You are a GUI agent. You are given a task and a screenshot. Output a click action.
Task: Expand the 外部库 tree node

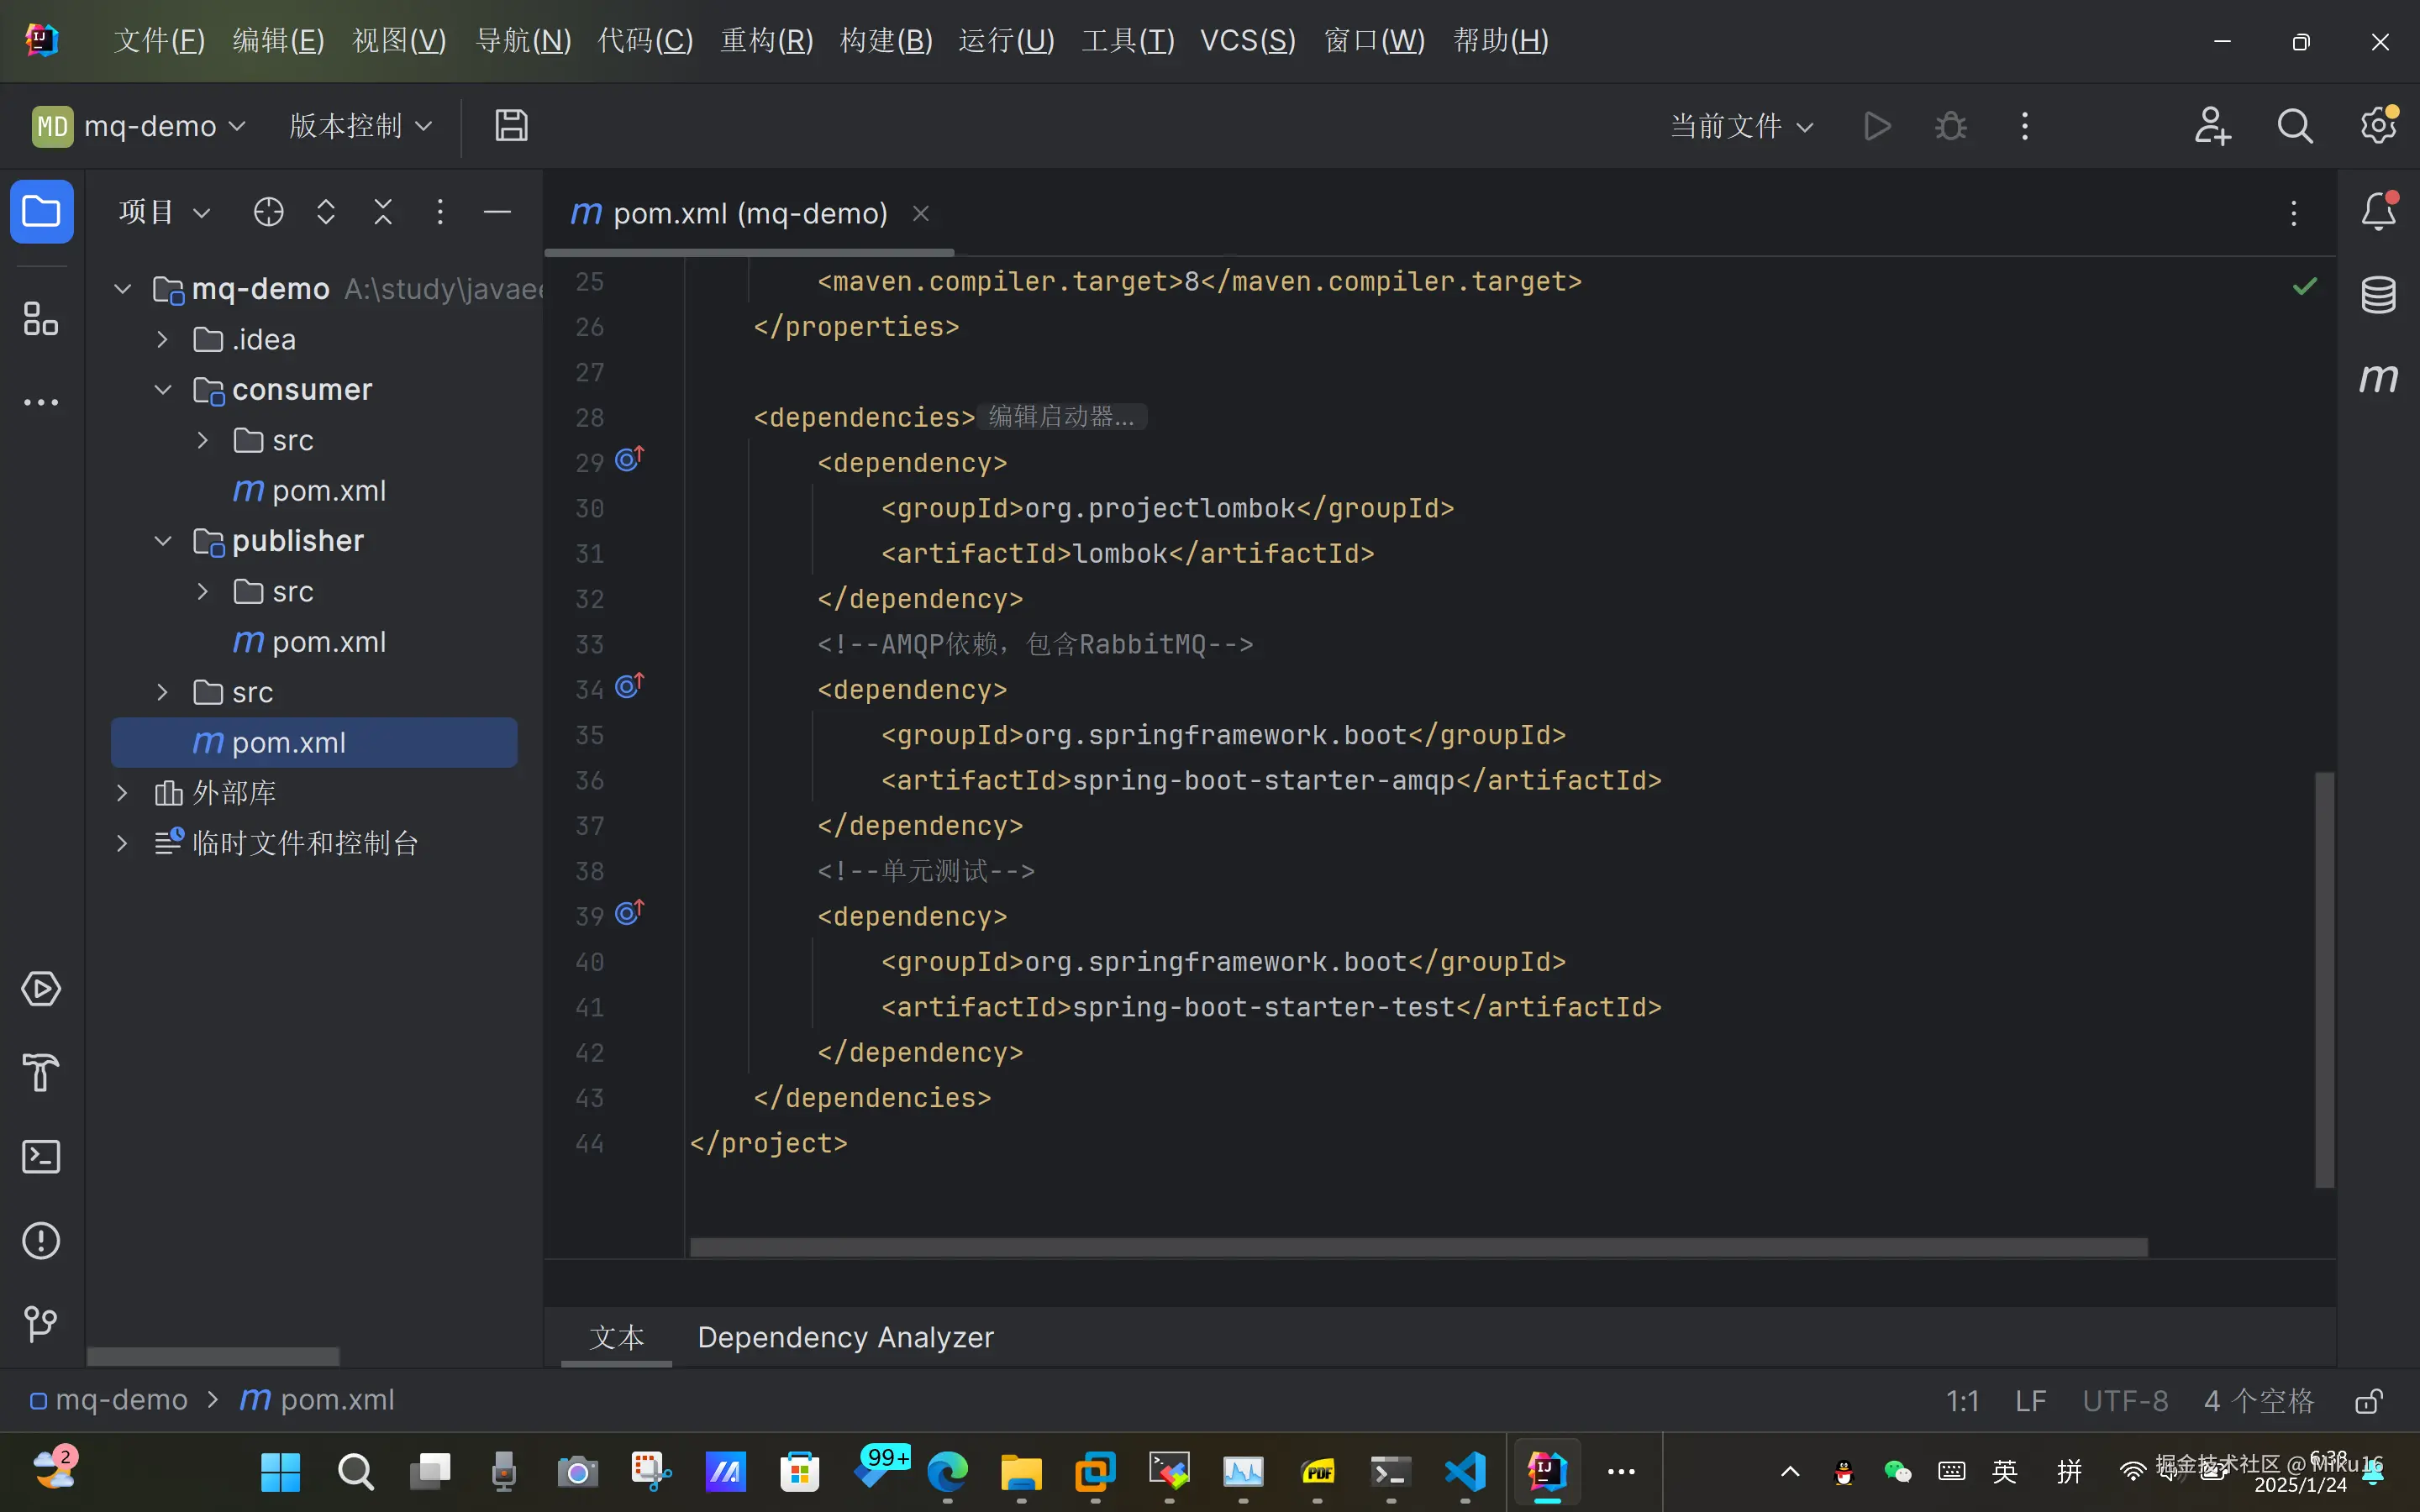[122, 793]
